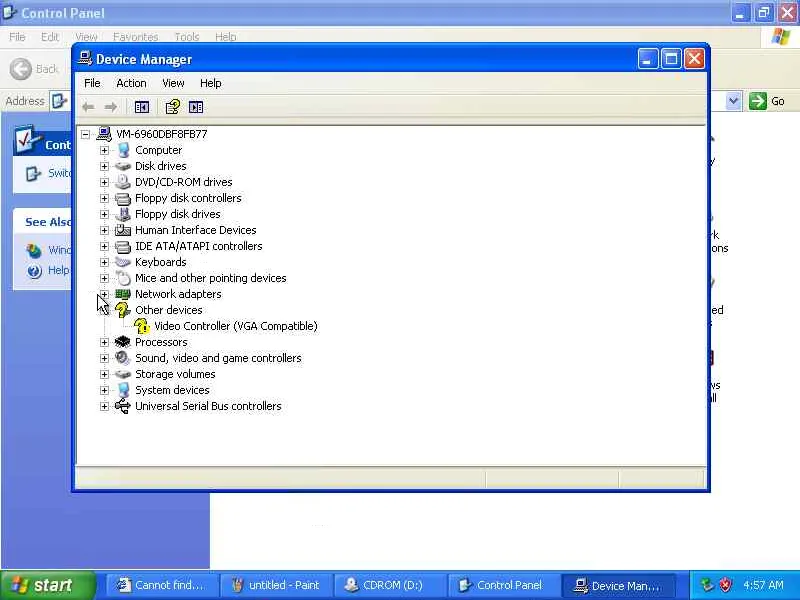Switch to the 'Cannot find...' taskbar window
The height and width of the screenshot is (600, 800).
pos(163,585)
